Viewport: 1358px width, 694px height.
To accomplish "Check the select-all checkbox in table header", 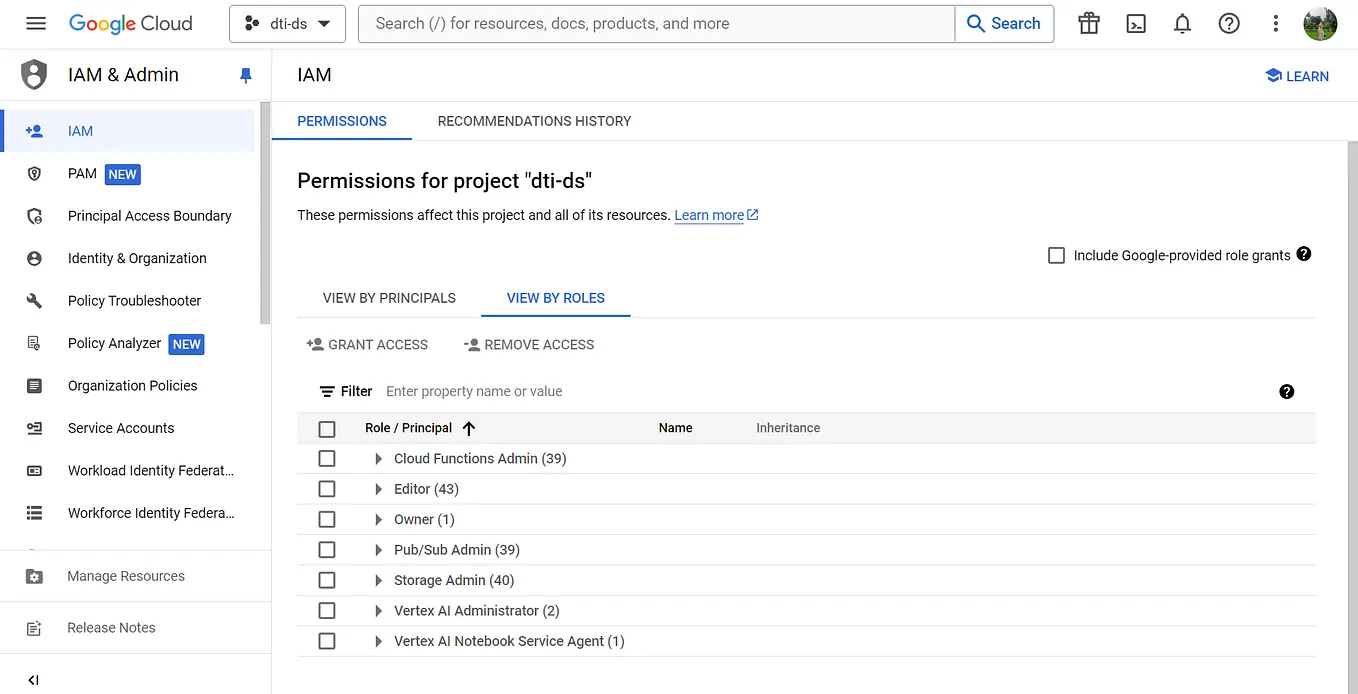I will tap(327, 428).
